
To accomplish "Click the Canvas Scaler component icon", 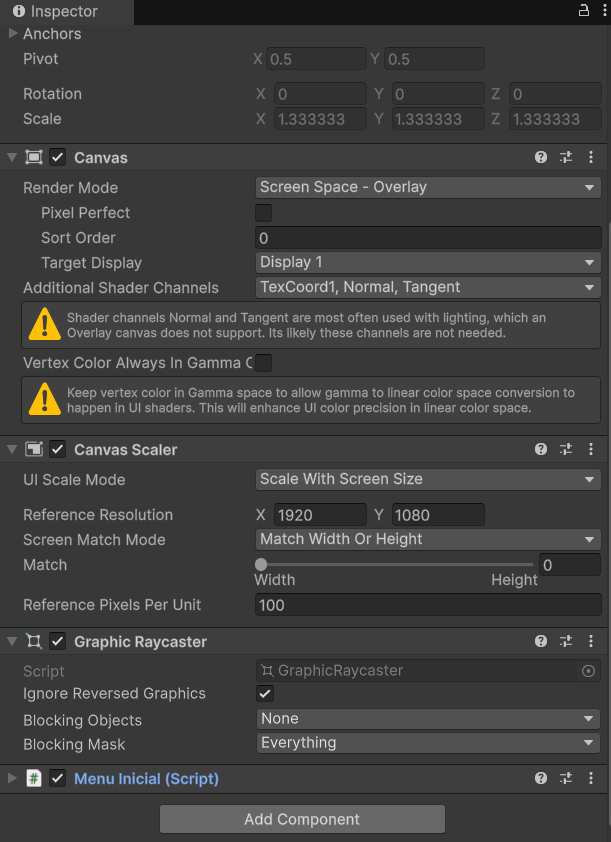I will (34, 449).
